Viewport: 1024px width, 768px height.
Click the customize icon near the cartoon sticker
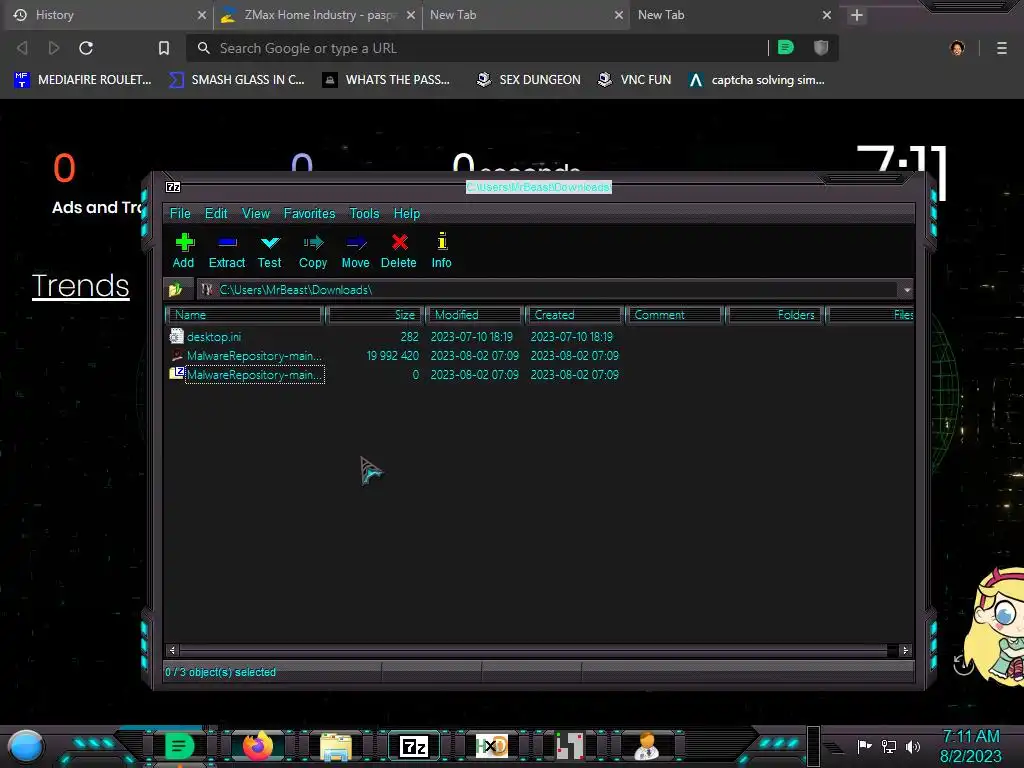click(x=963, y=665)
